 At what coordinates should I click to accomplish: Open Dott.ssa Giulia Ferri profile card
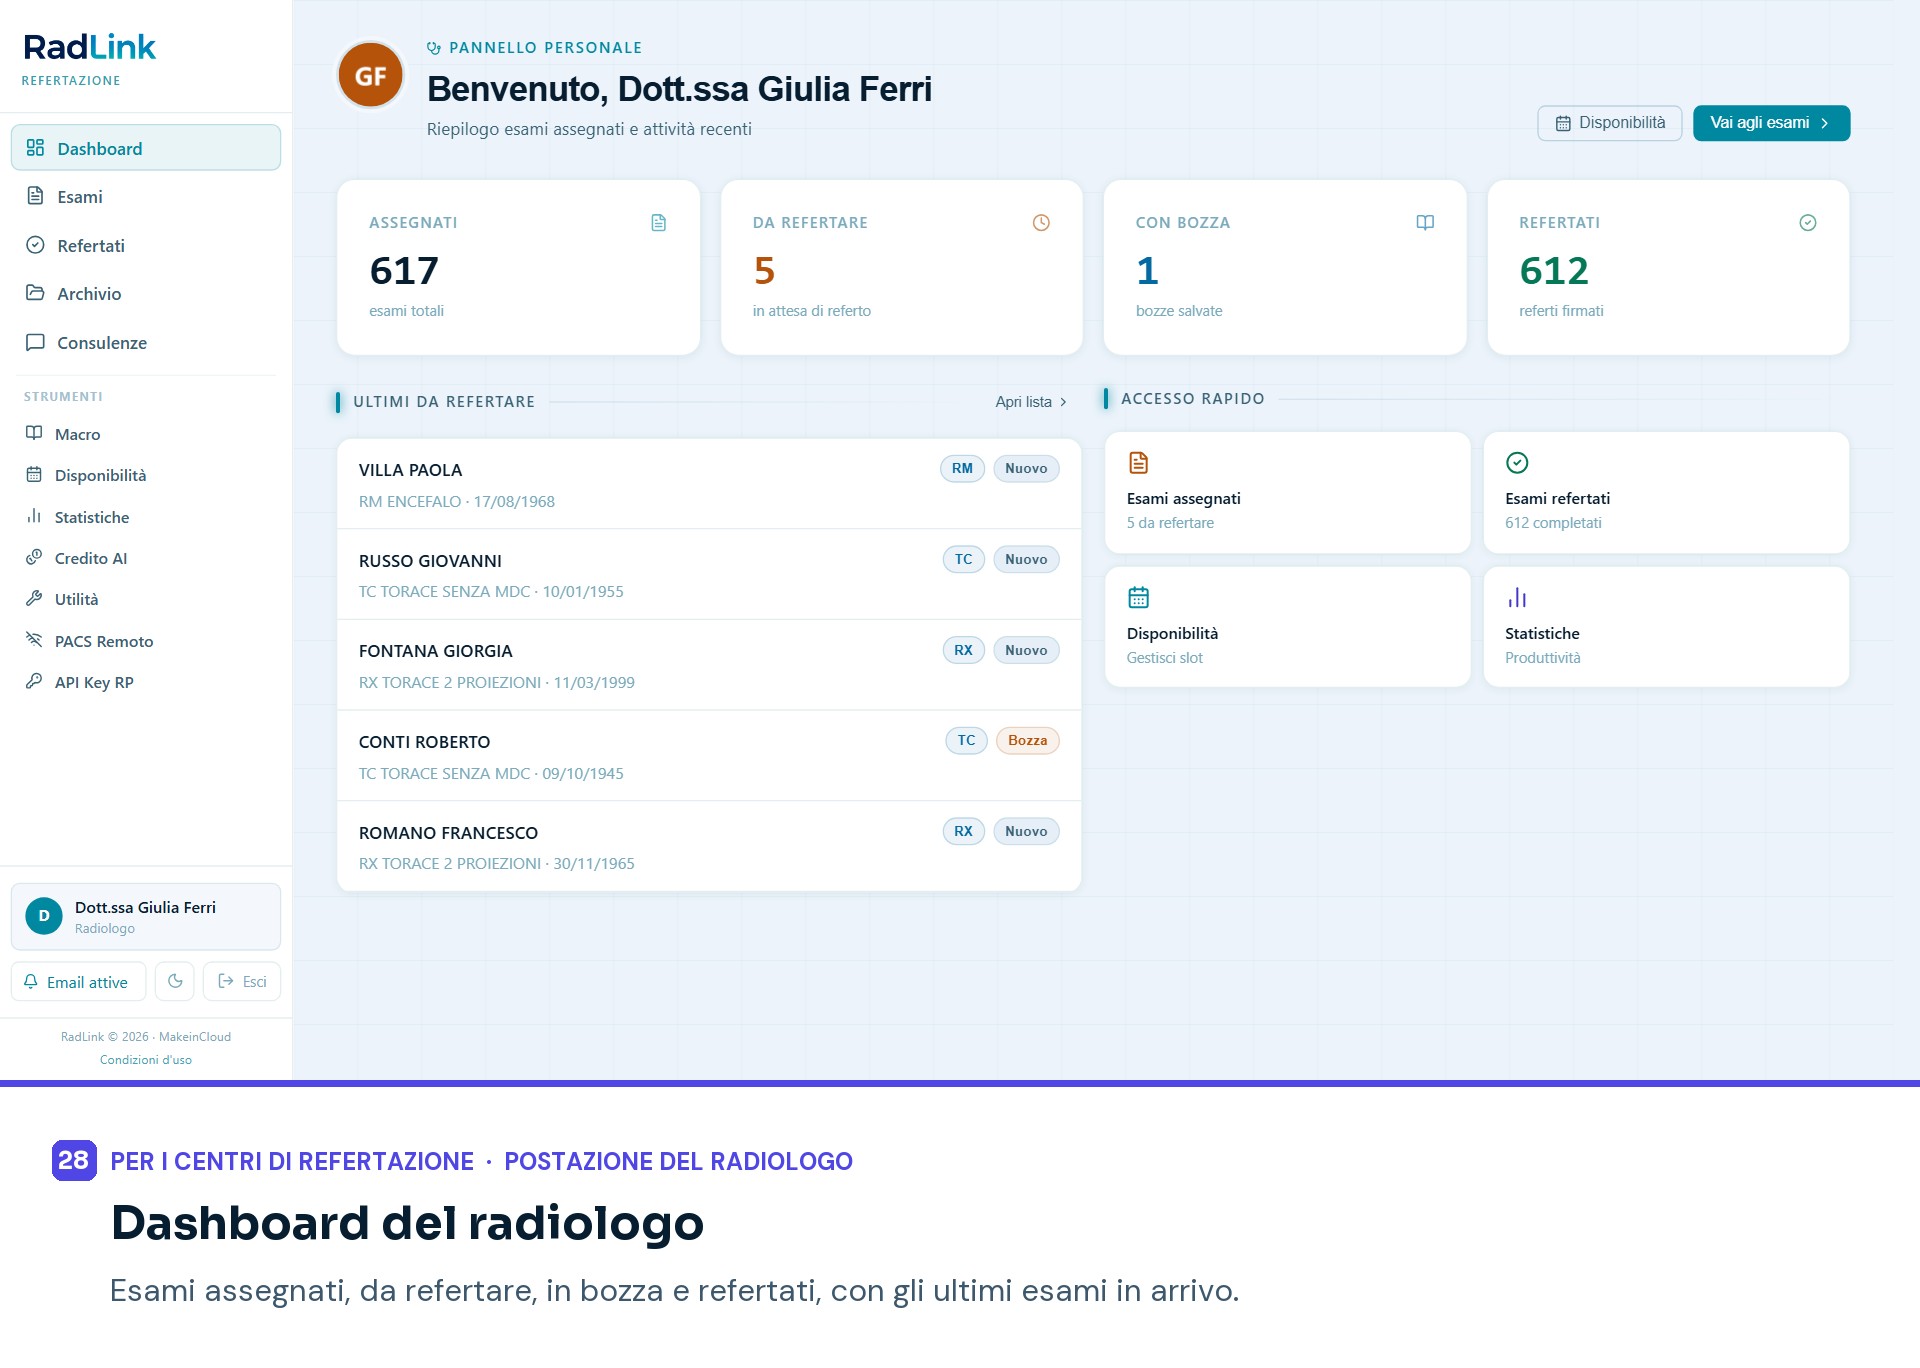[146, 916]
